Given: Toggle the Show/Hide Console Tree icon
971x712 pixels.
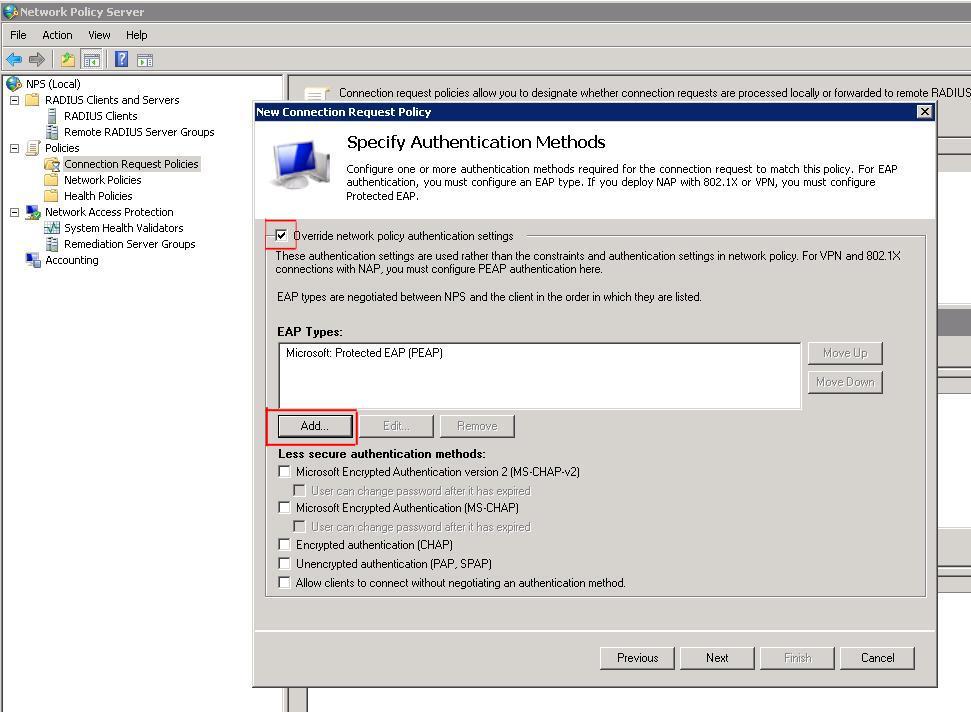Looking at the screenshot, I should pyautogui.click(x=92, y=59).
